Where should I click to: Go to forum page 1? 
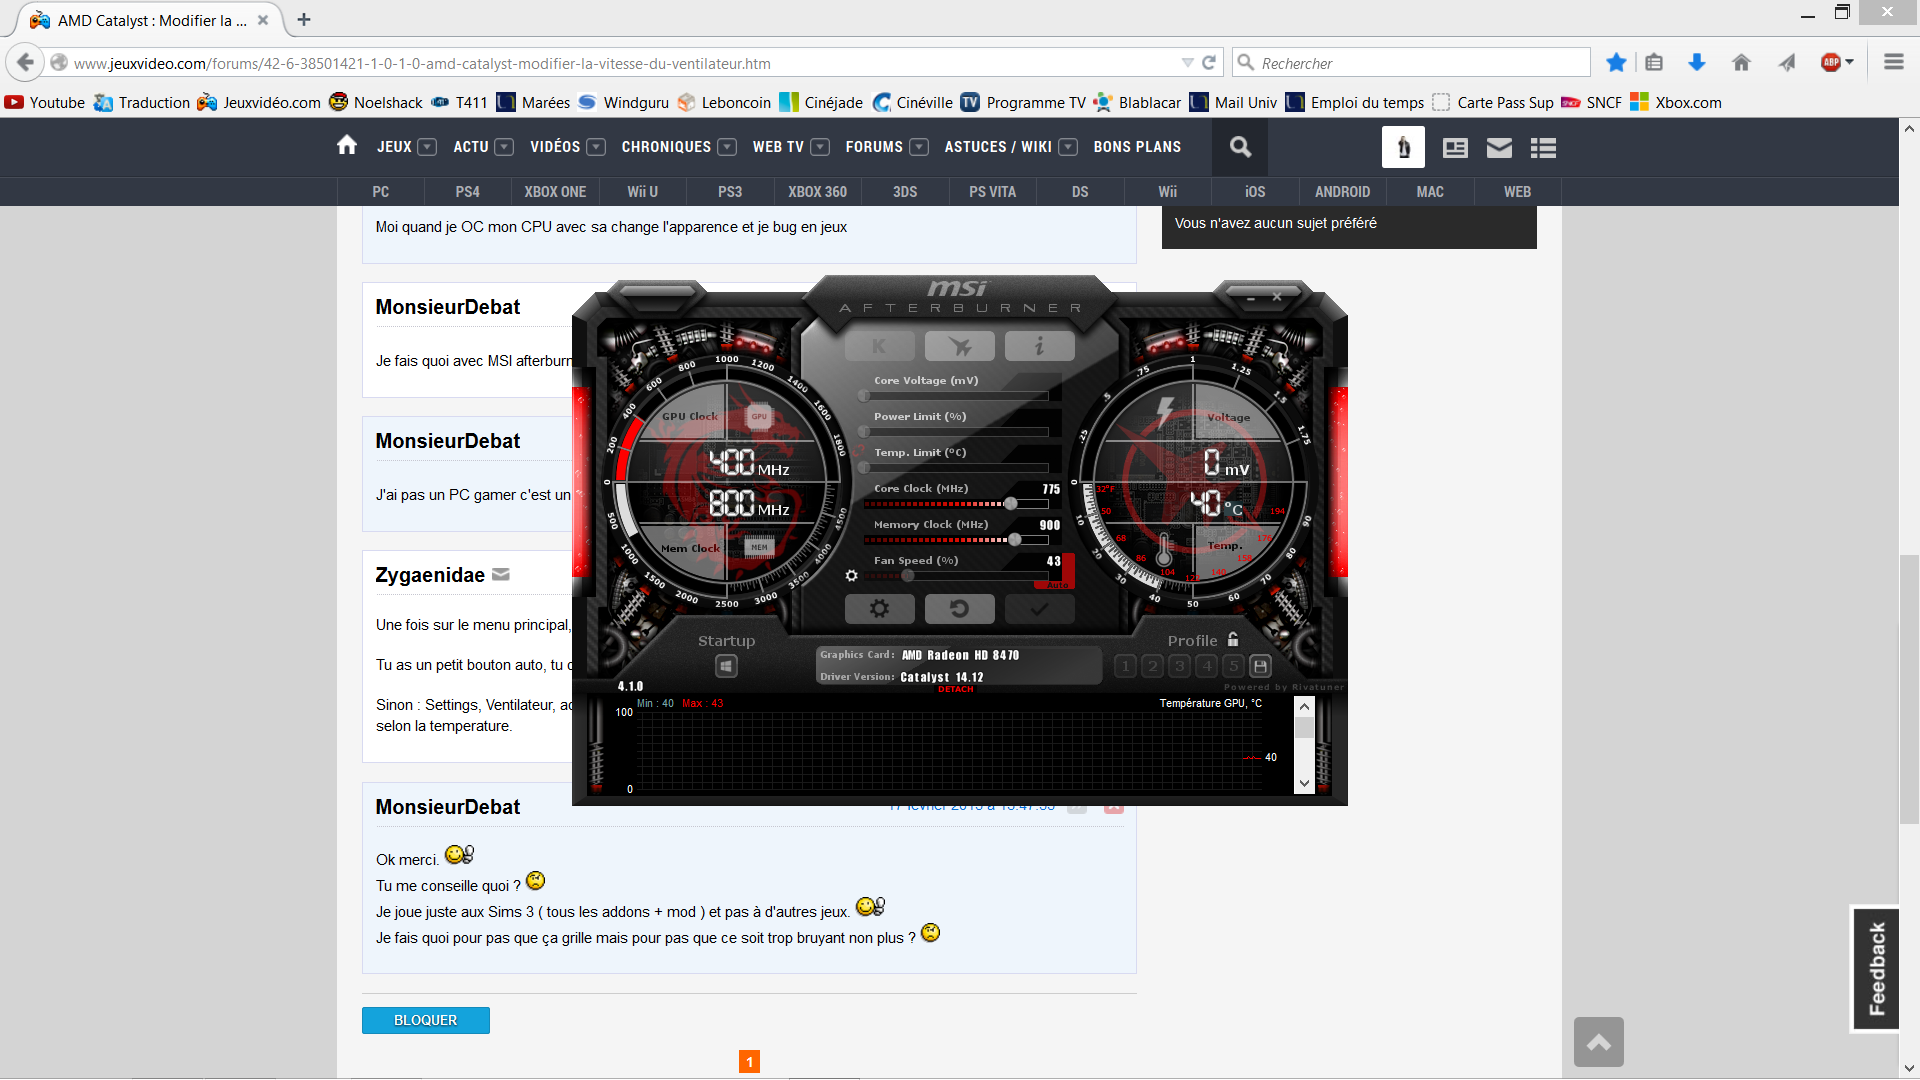pos(749,1062)
